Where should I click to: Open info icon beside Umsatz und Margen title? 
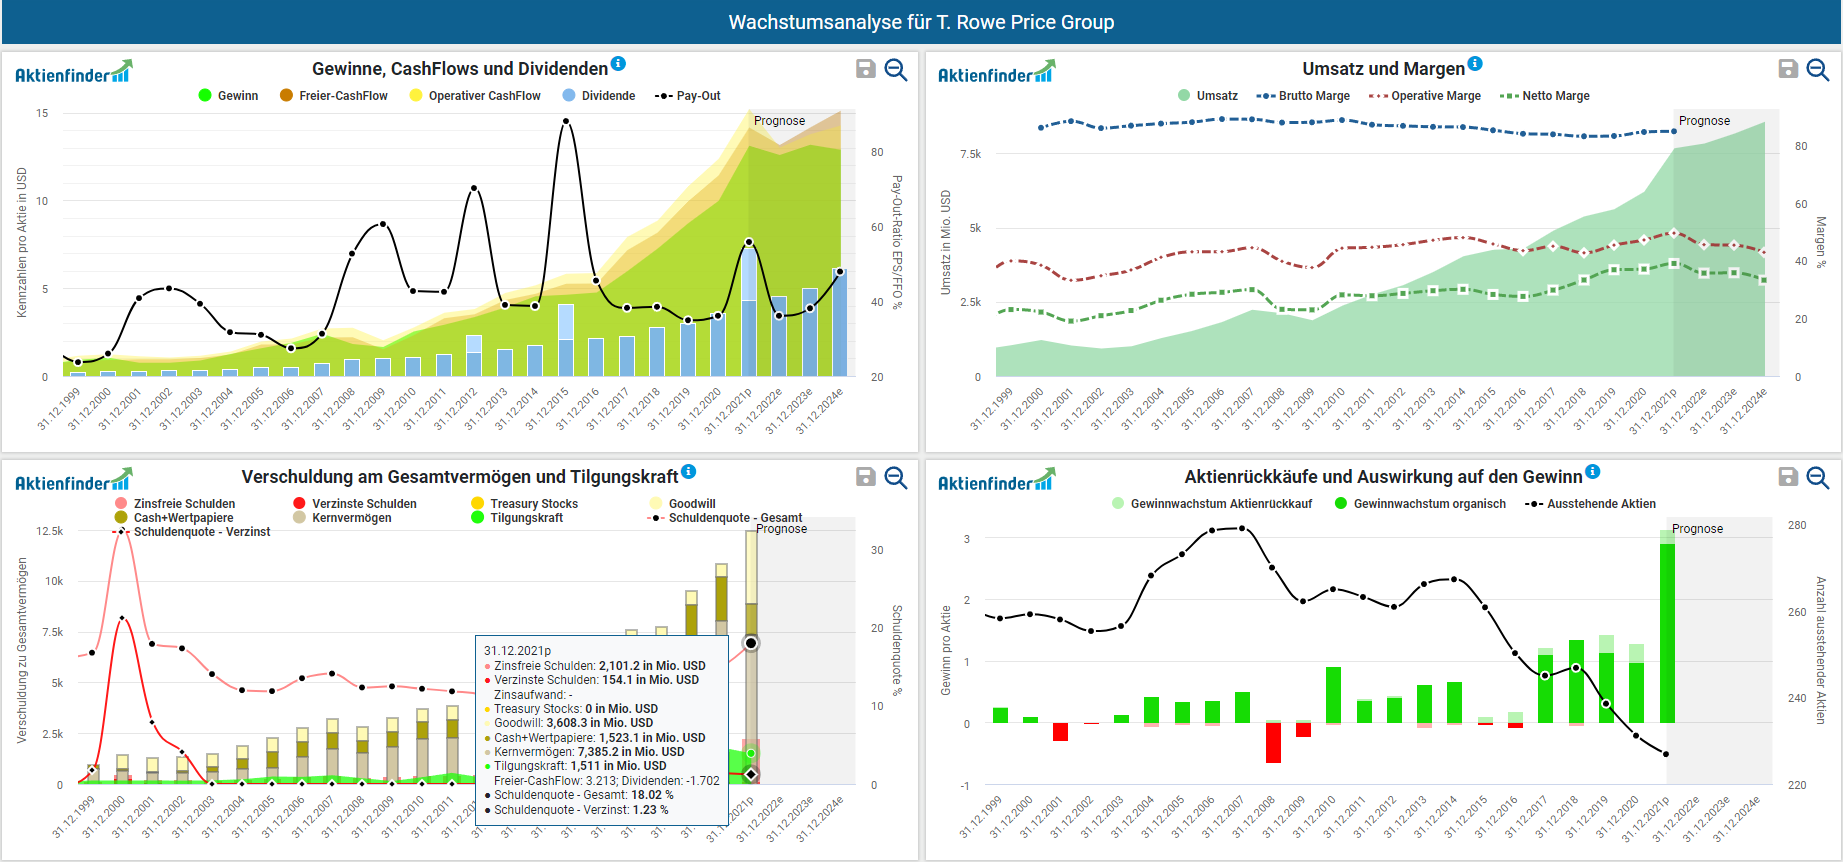pos(1475,64)
